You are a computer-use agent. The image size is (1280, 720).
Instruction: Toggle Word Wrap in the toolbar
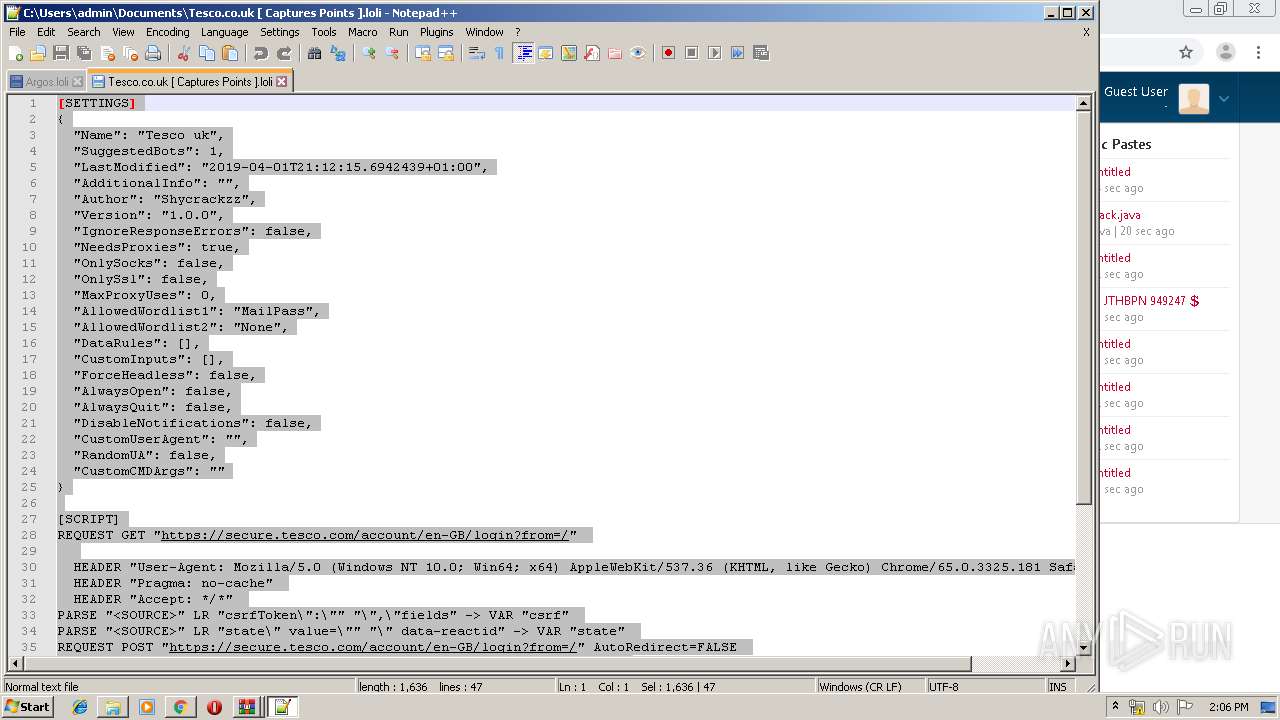point(477,53)
